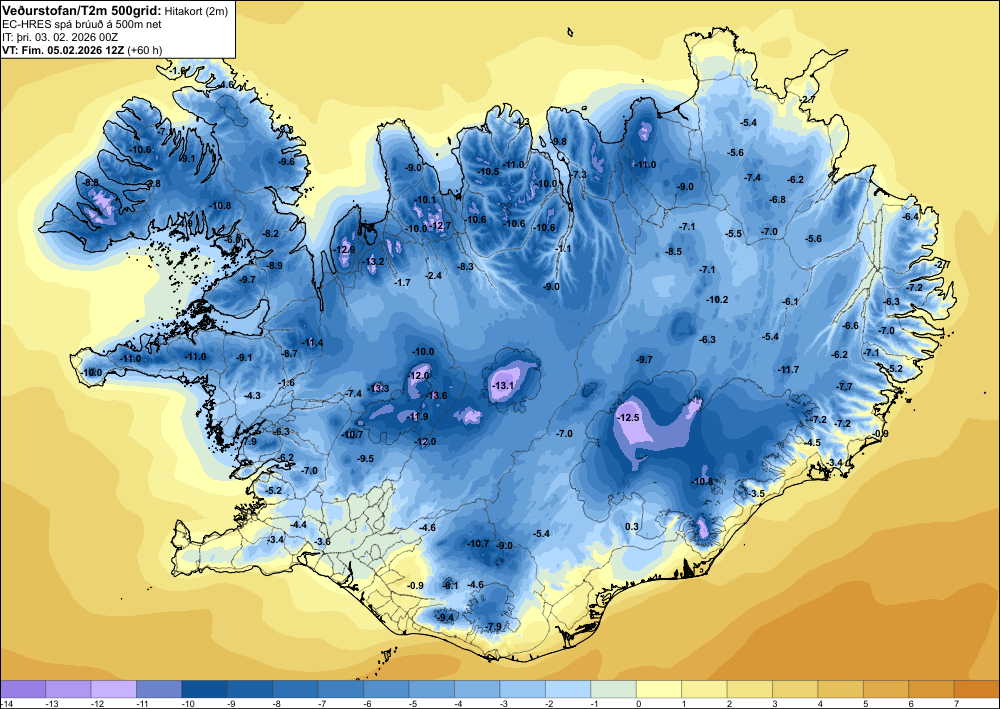Click the -11.4 temperature label
This screenshot has width=1000, height=709.
tap(313, 343)
